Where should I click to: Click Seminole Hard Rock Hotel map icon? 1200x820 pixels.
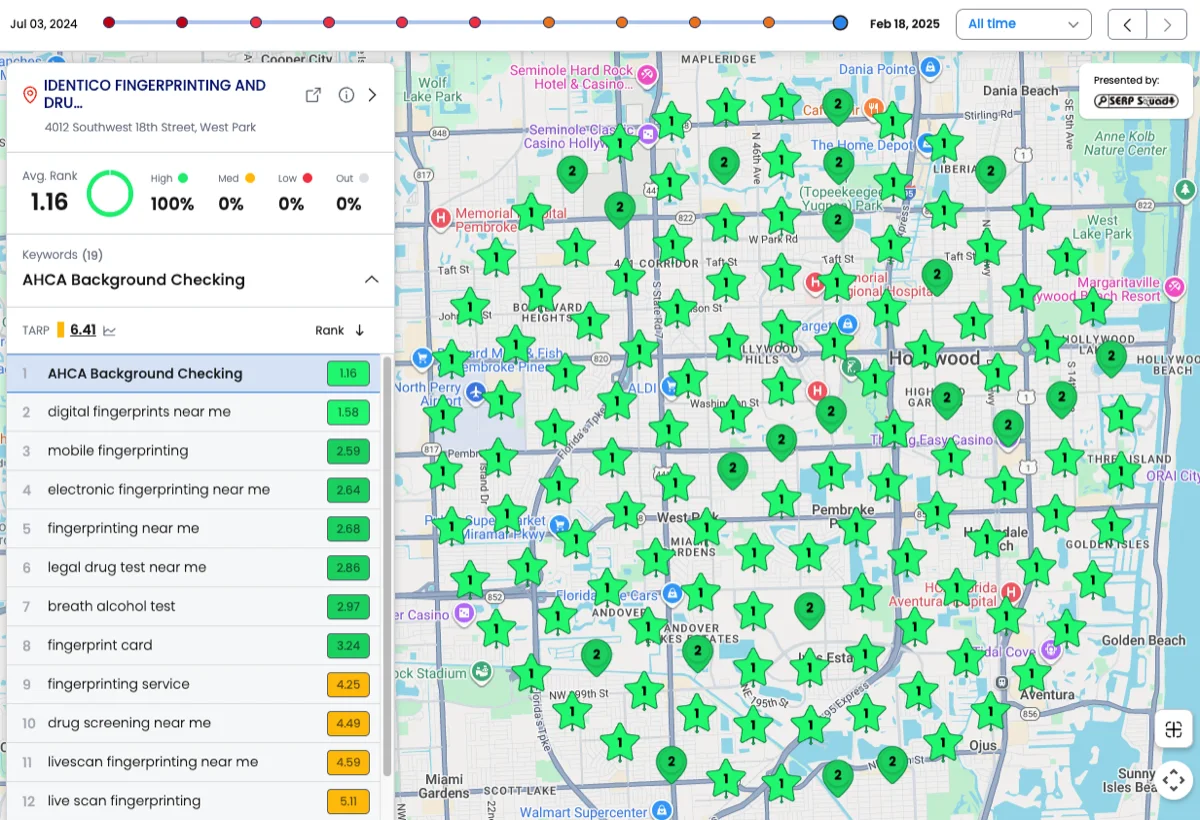click(646, 74)
